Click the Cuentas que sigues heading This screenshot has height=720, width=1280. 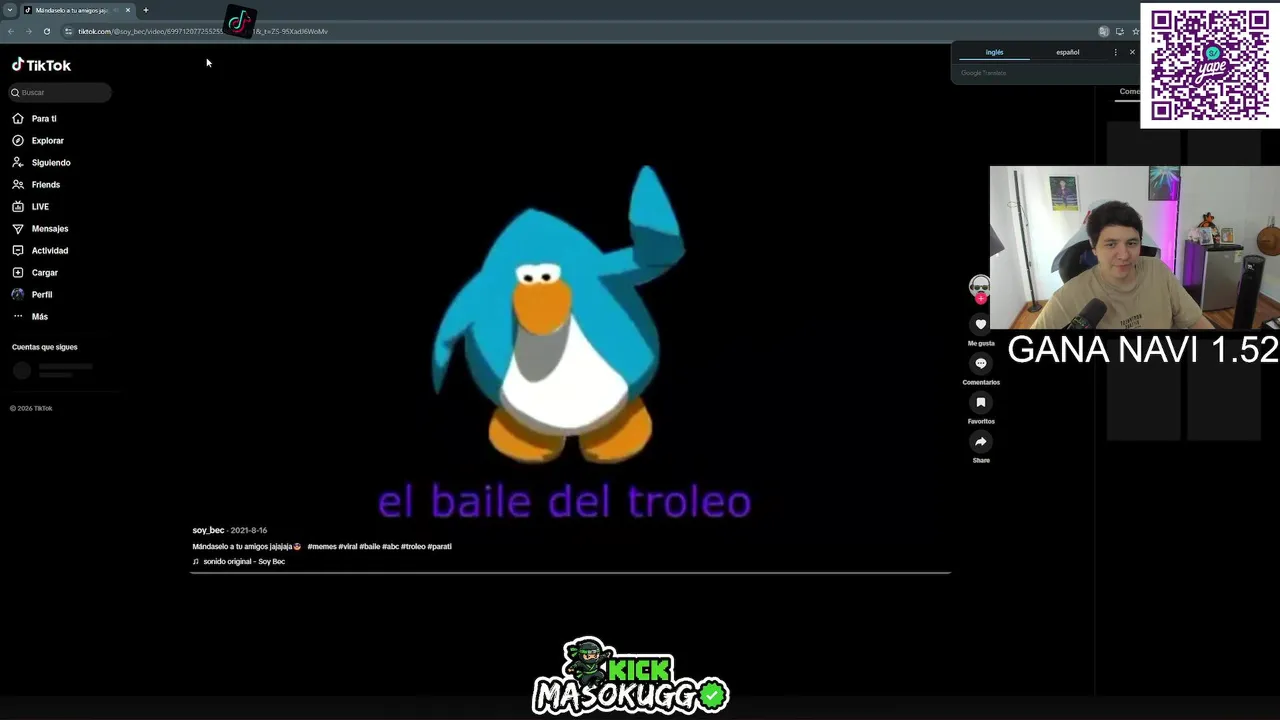tap(44, 347)
